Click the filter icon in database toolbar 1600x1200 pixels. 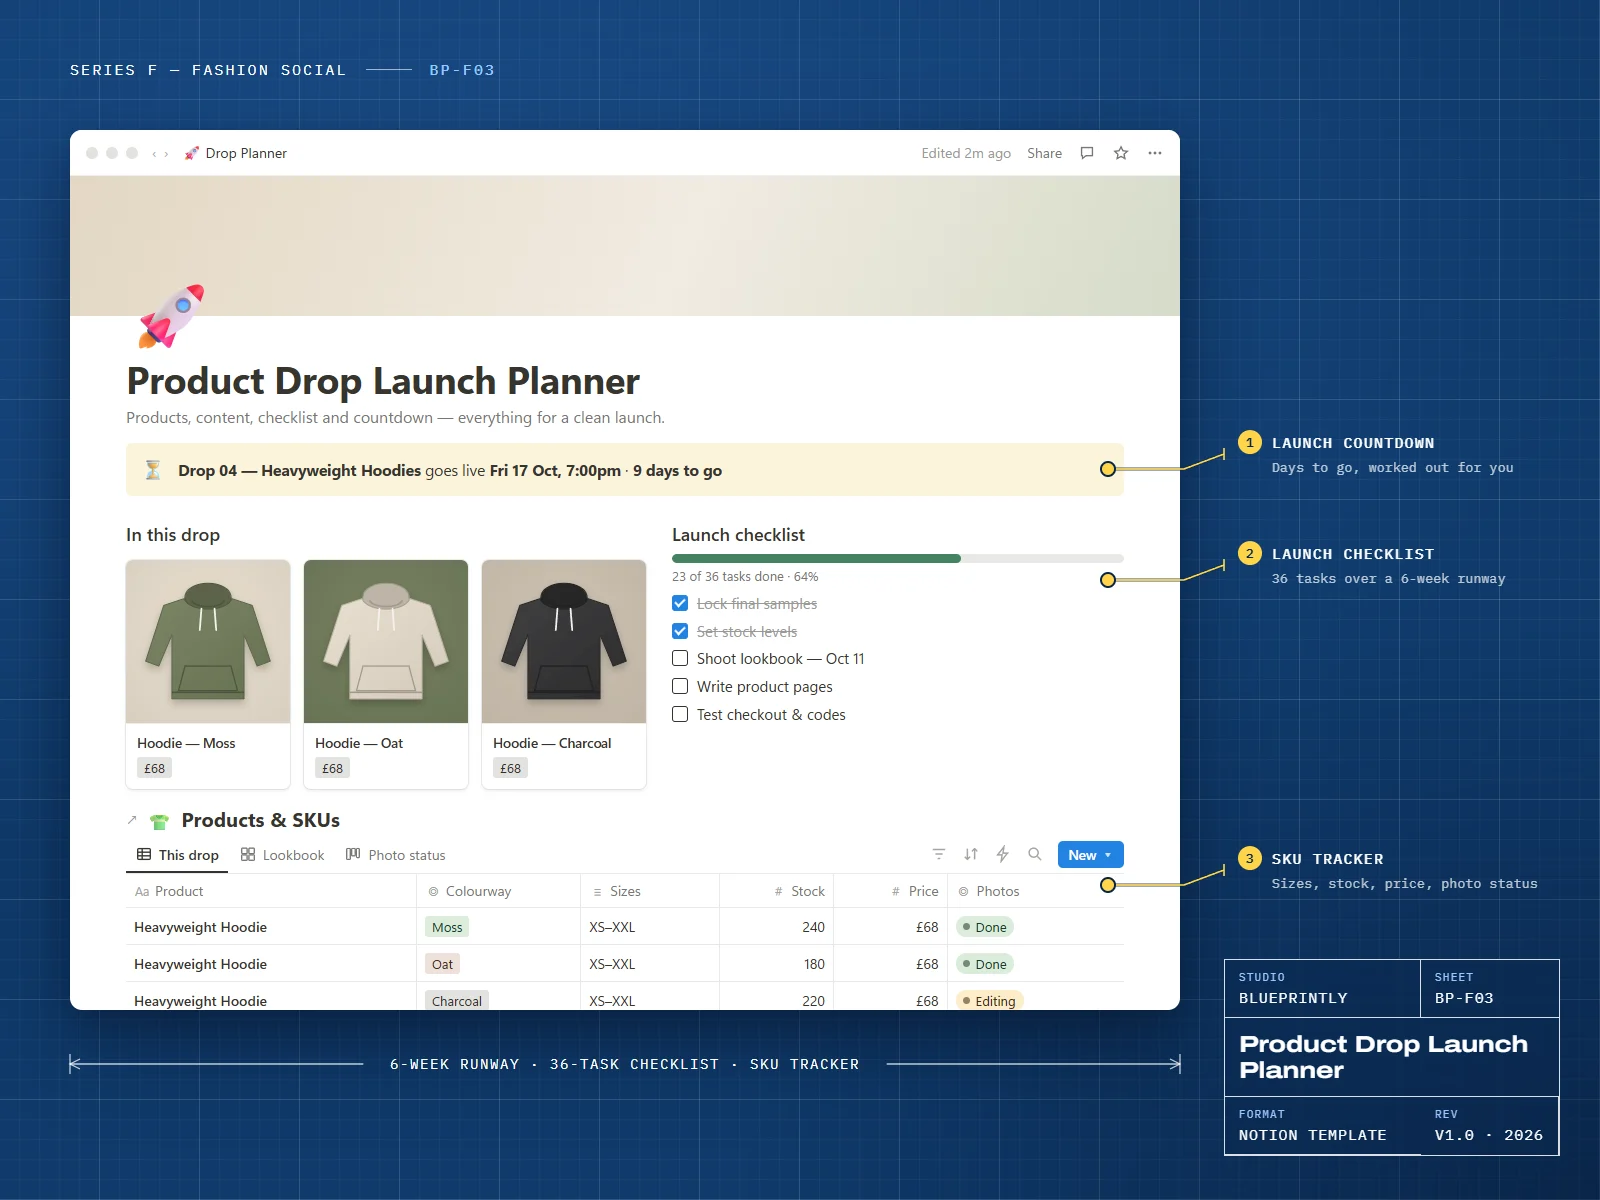point(939,854)
